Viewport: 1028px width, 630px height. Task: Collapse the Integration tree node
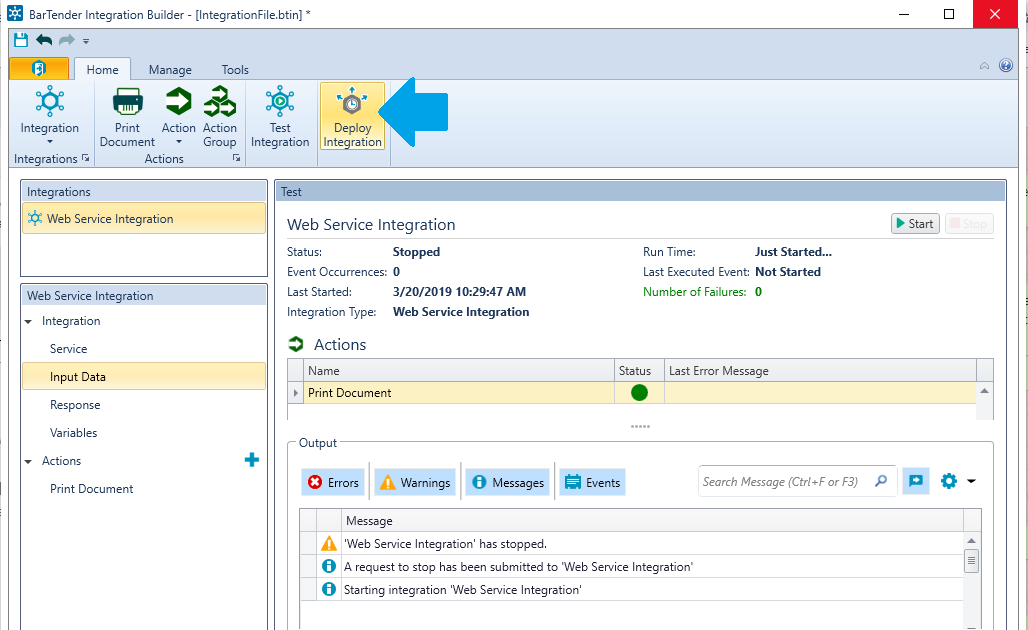(x=28, y=321)
